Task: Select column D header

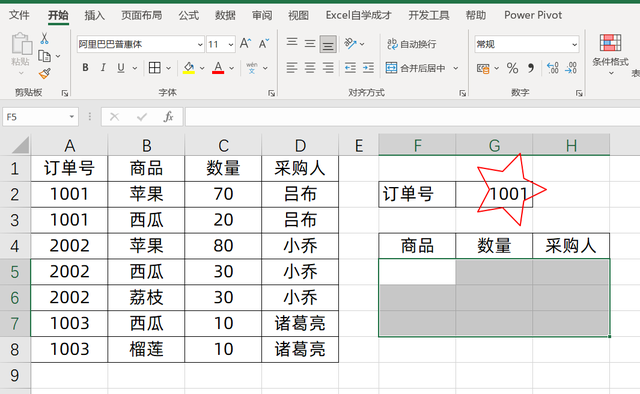Action: tap(300, 145)
